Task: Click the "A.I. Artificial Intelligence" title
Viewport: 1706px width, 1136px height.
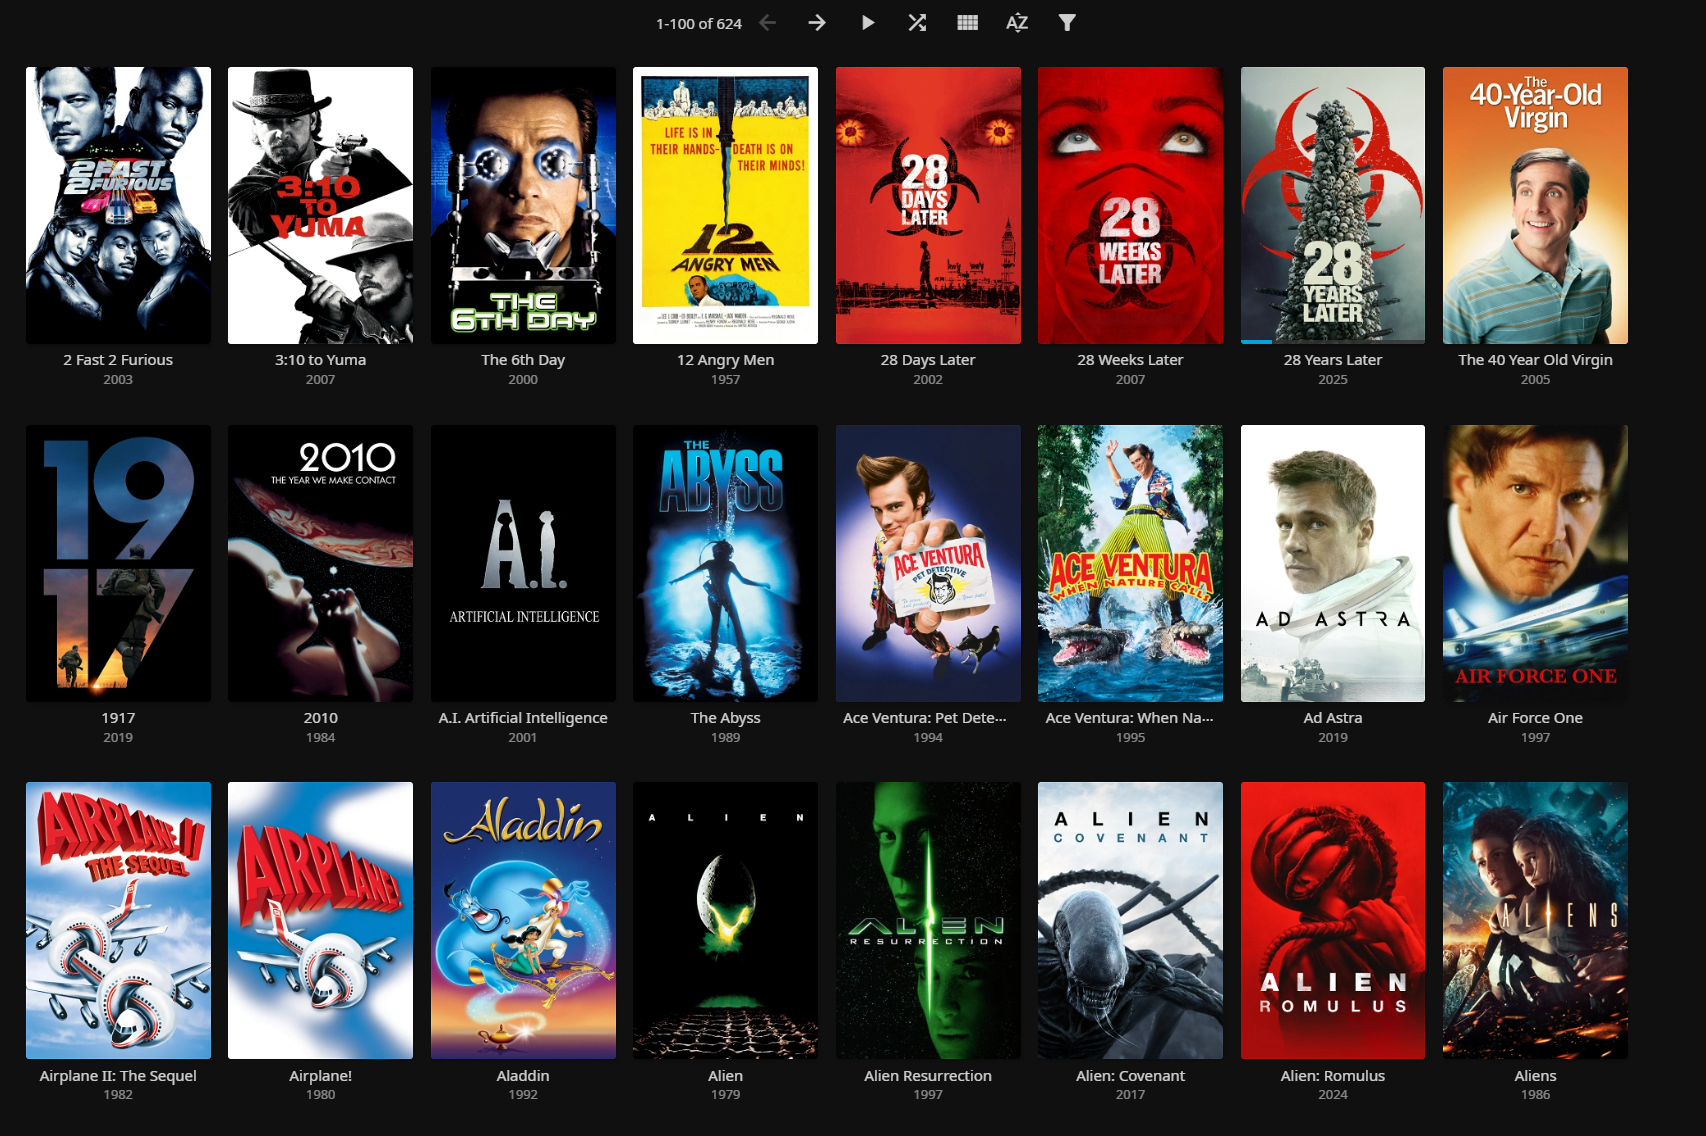Action: [523, 718]
